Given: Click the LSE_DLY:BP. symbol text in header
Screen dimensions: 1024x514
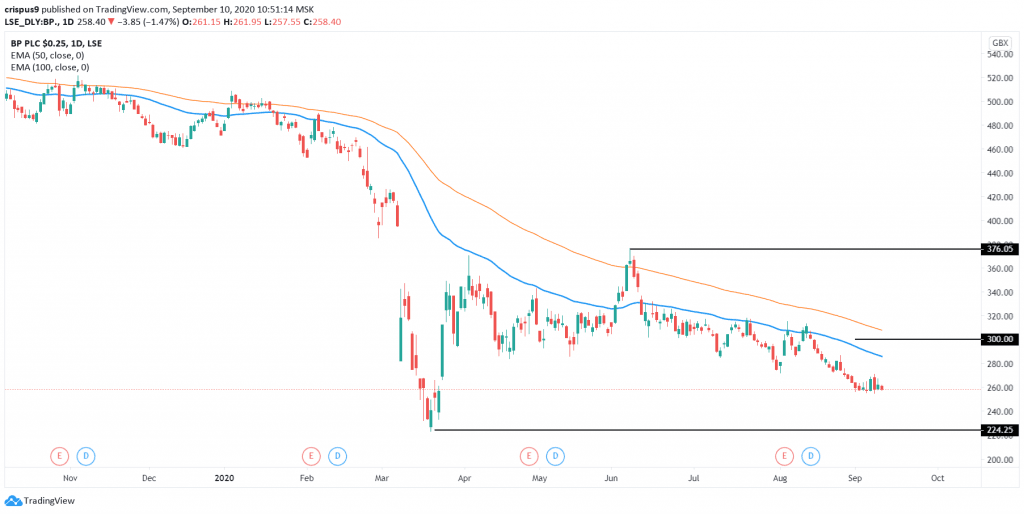Looking at the screenshot, I should [x=33, y=22].
